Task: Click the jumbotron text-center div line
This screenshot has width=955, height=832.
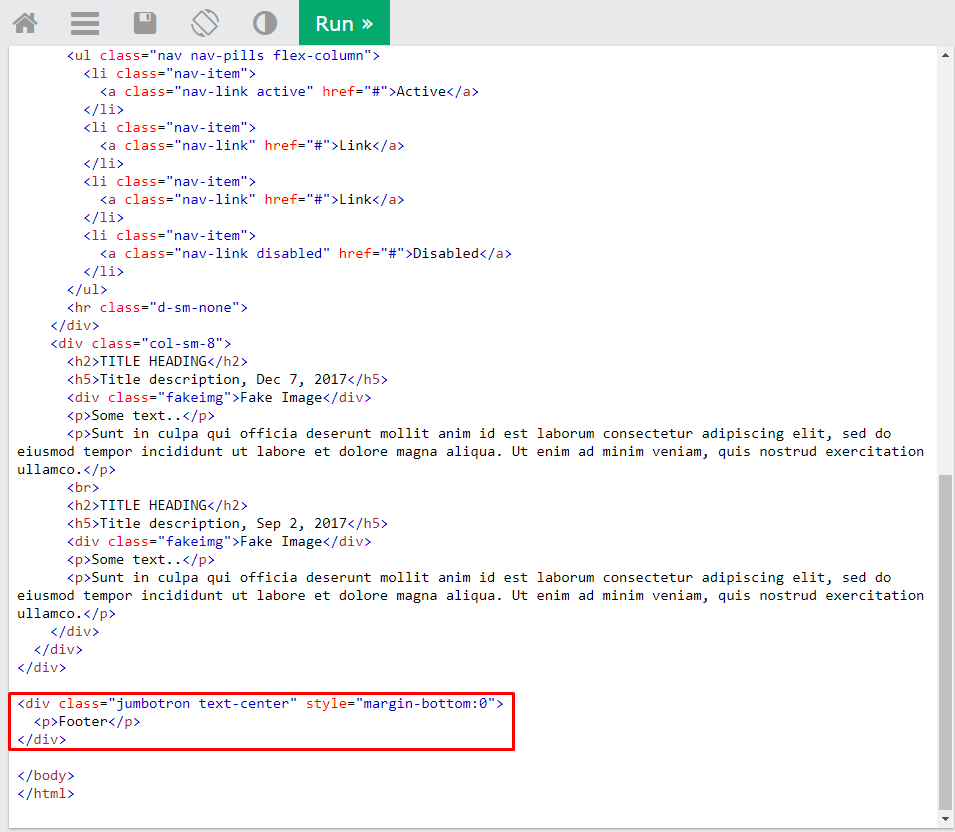Action: 261,703
